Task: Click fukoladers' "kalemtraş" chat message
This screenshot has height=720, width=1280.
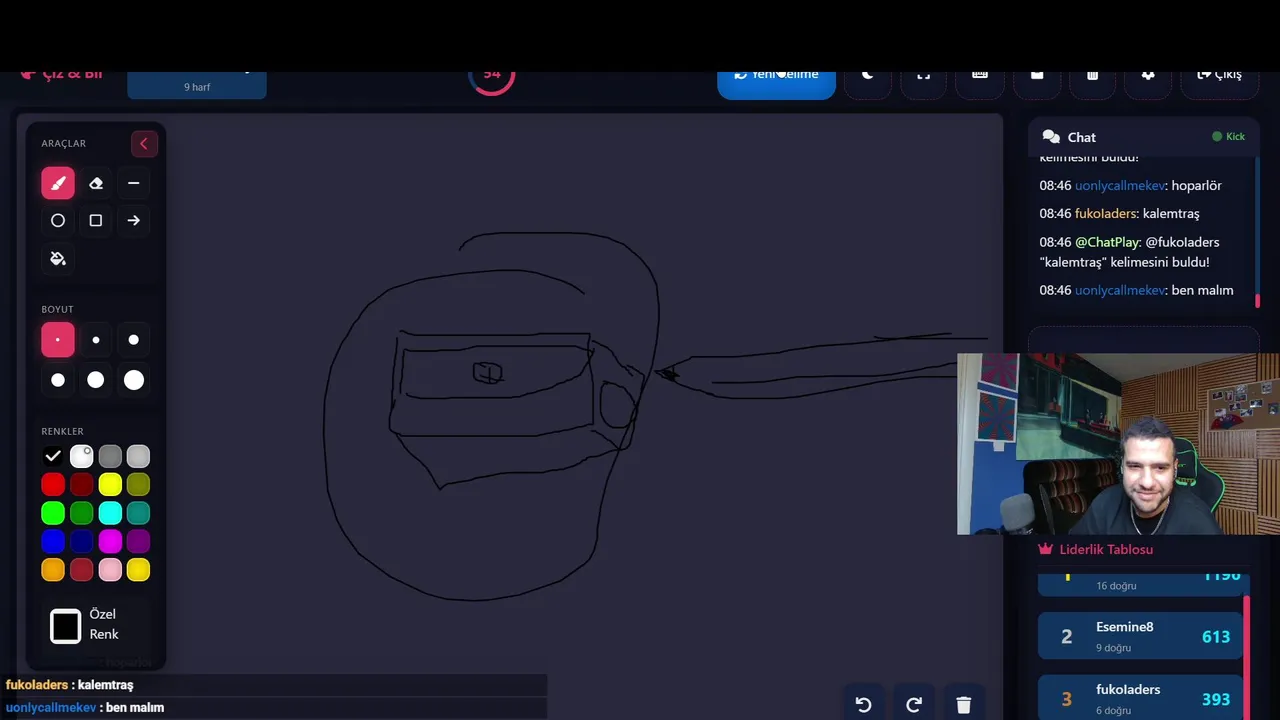Action: click(1119, 213)
